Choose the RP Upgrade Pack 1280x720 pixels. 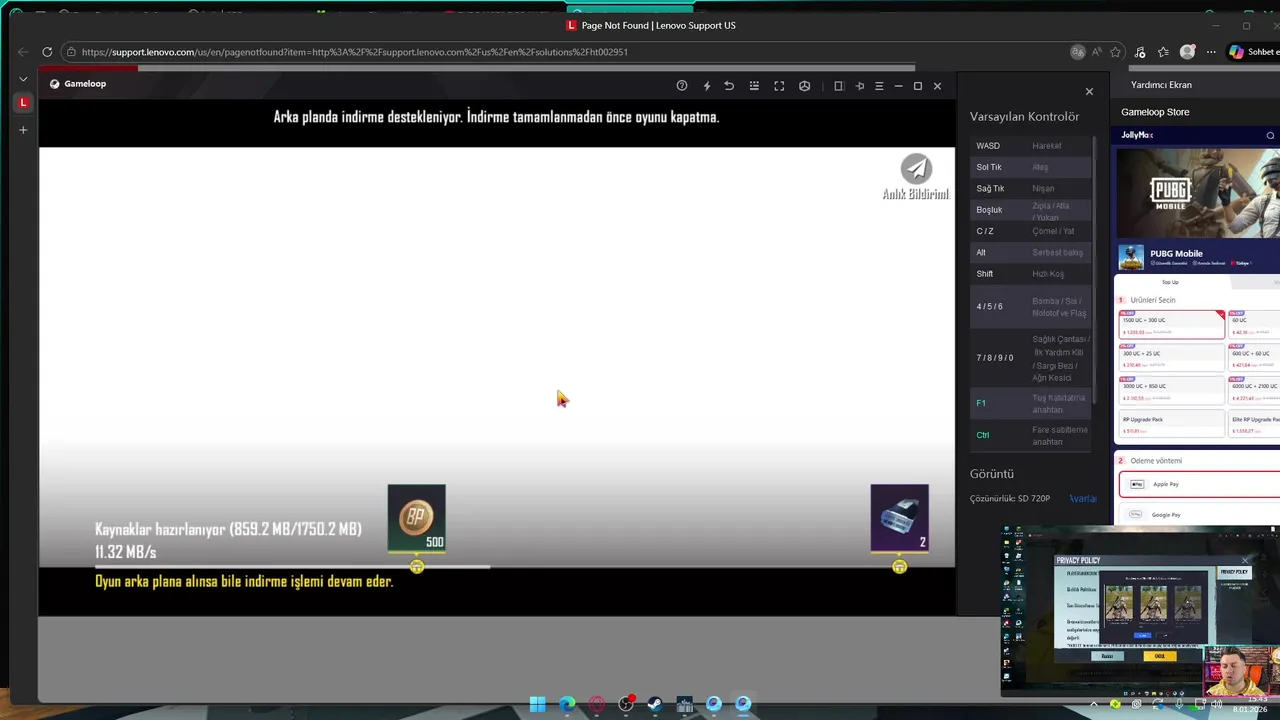1171,424
